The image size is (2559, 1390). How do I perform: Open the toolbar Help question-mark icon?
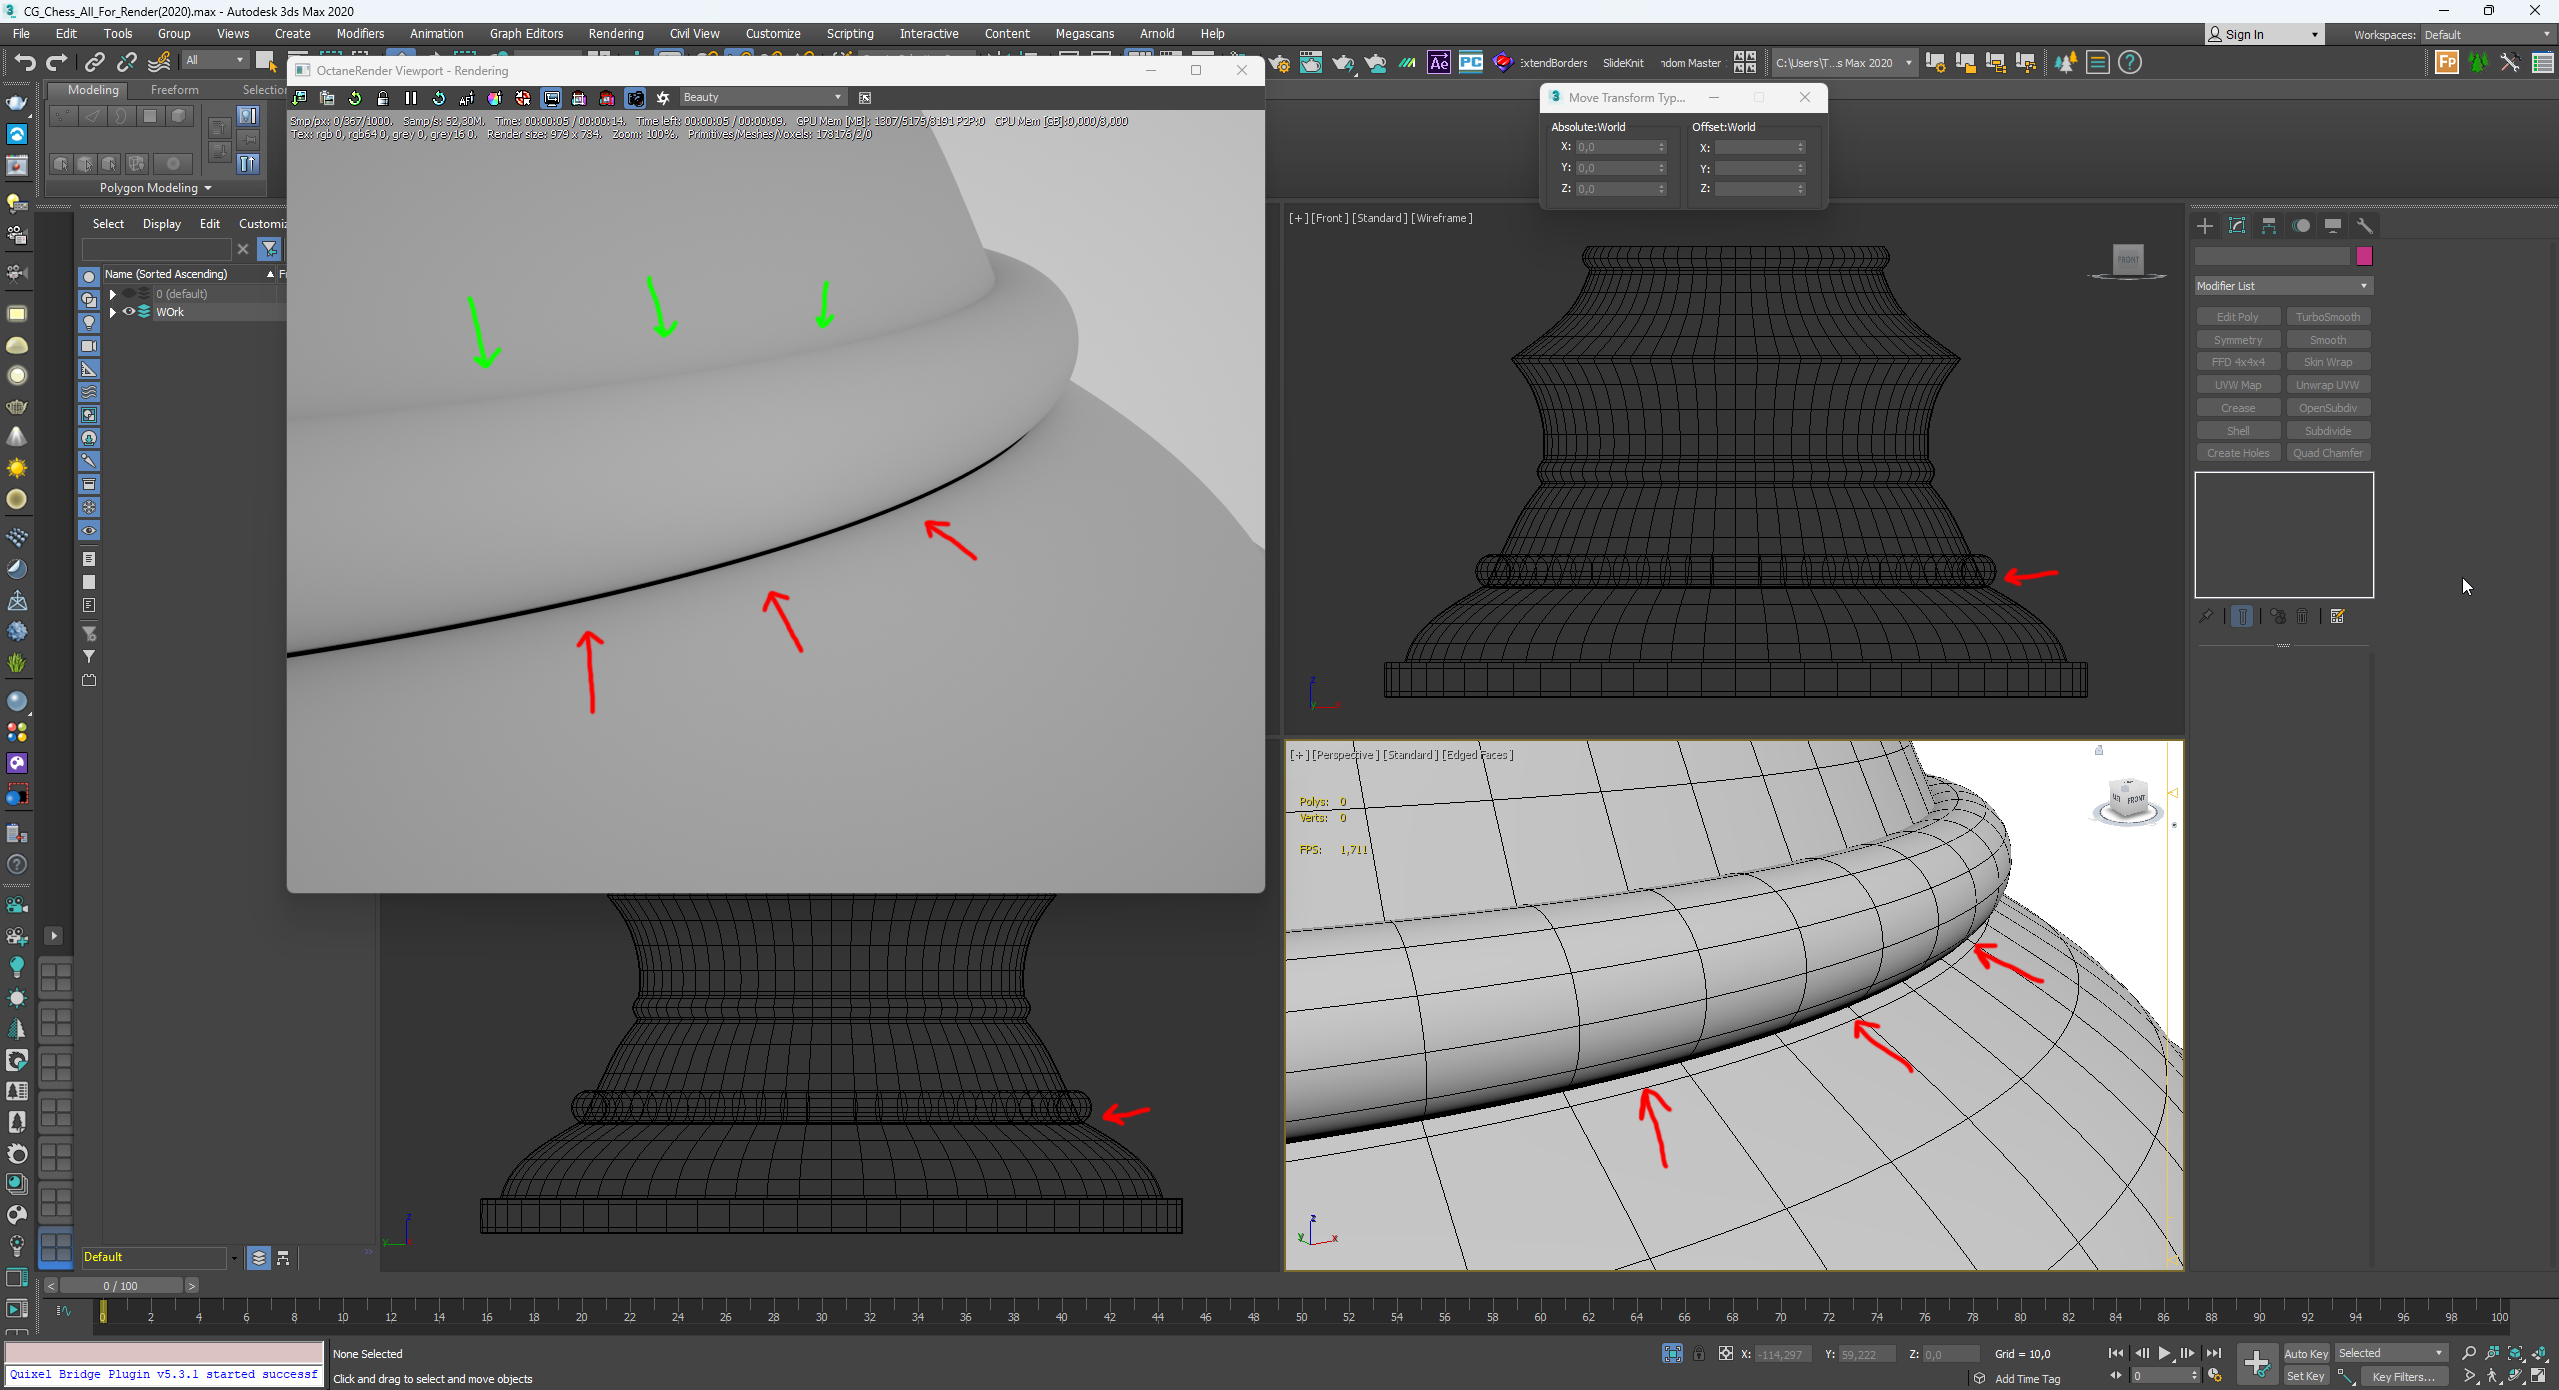pos(2130,63)
